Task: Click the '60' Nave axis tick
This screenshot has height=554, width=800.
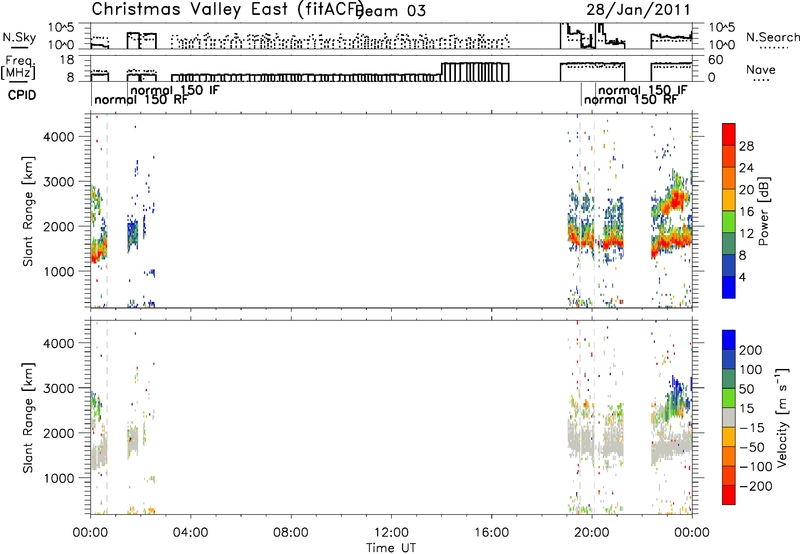Action: [x=716, y=60]
